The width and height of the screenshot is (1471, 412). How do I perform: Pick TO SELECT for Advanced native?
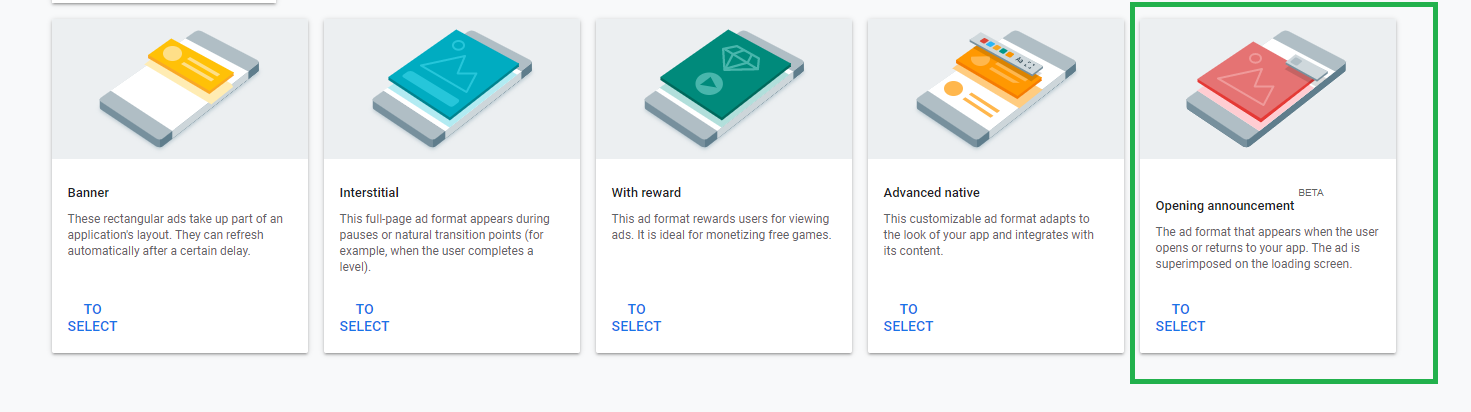(908, 318)
